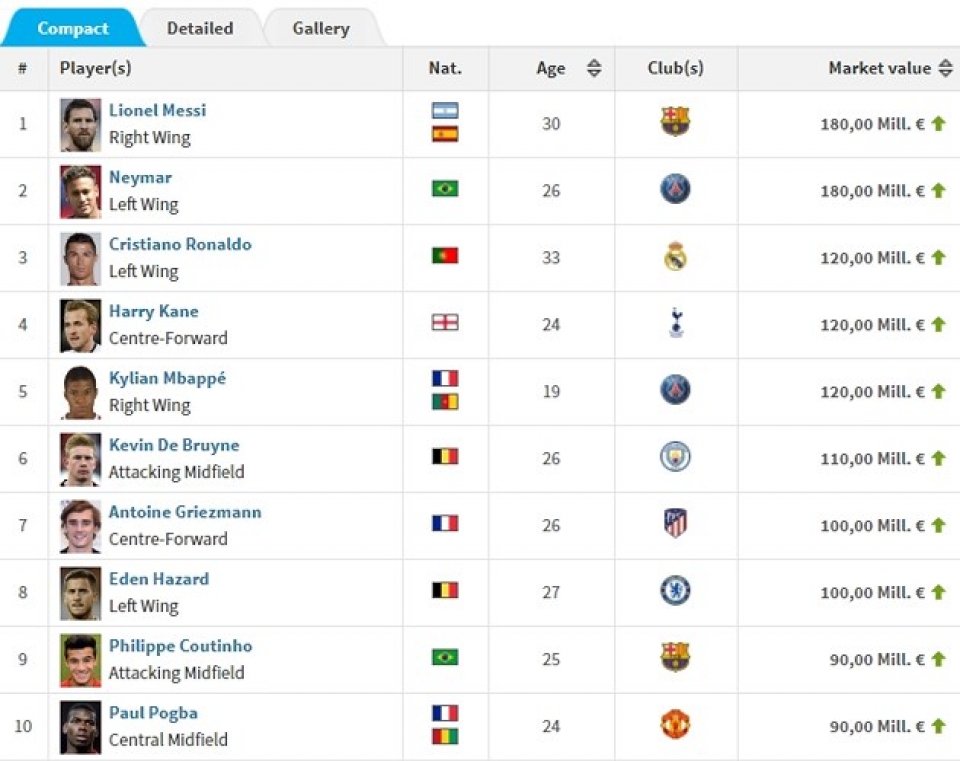
Task: Click the Real Madrid crest icon
Action: tap(676, 256)
